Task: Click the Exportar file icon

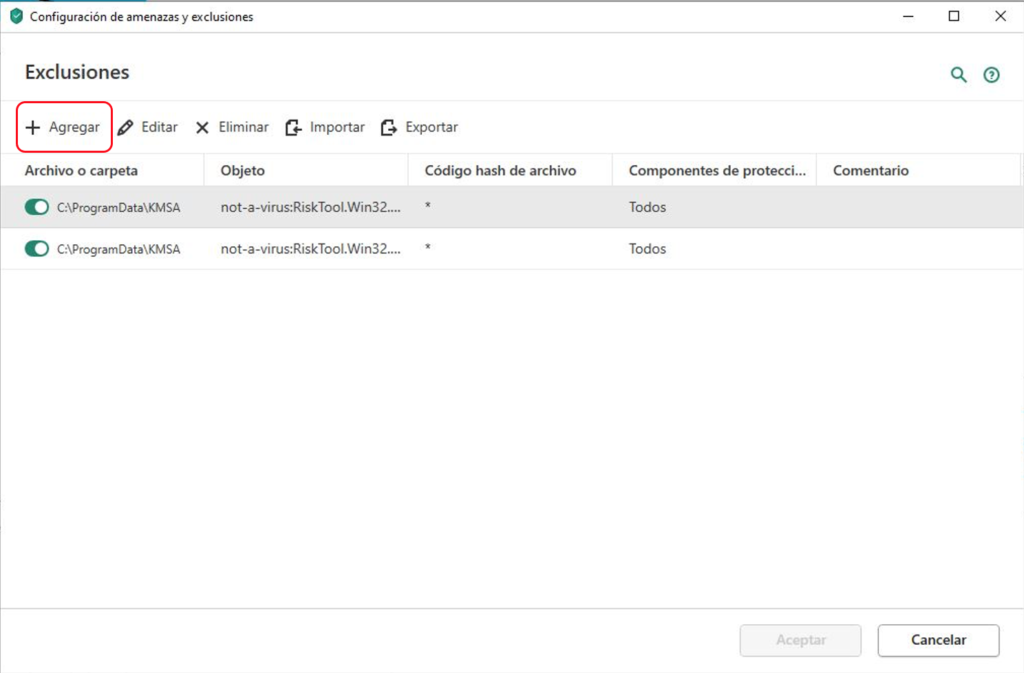Action: [x=389, y=128]
